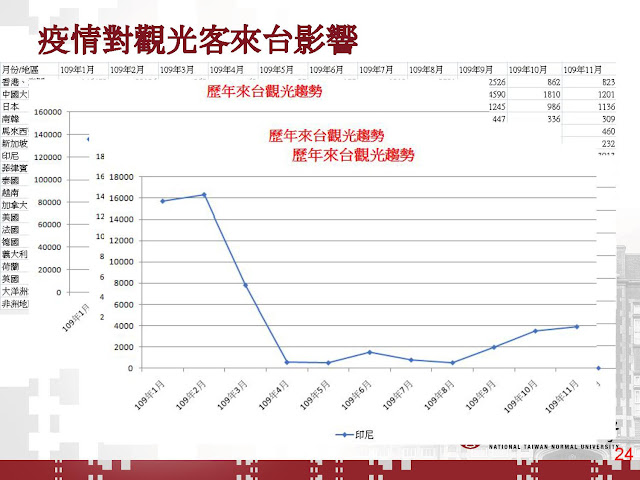640x480 pixels.
Task: Click the 法國 row label
Action: pos(11,229)
